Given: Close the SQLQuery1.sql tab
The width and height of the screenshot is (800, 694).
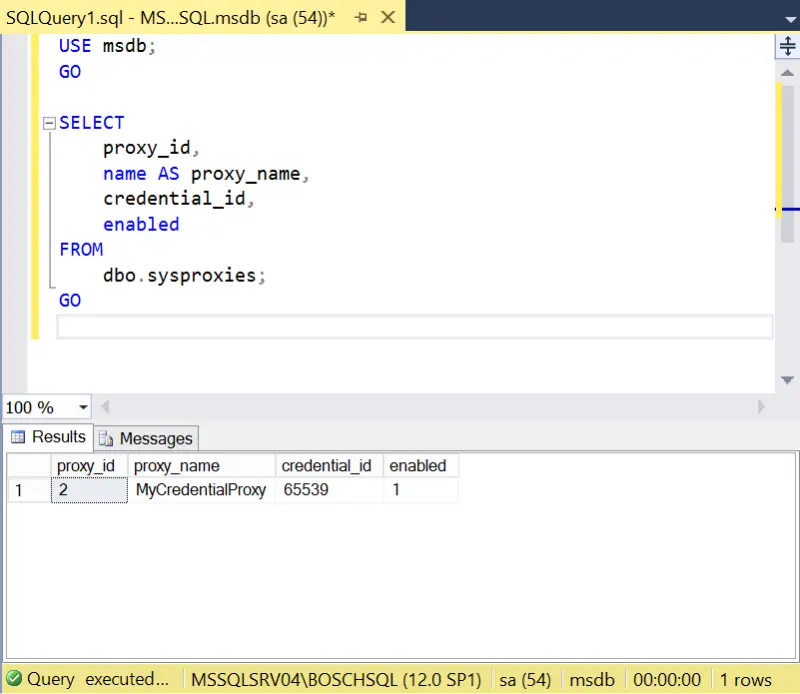Looking at the screenshot, I should (x=388, y=18).
